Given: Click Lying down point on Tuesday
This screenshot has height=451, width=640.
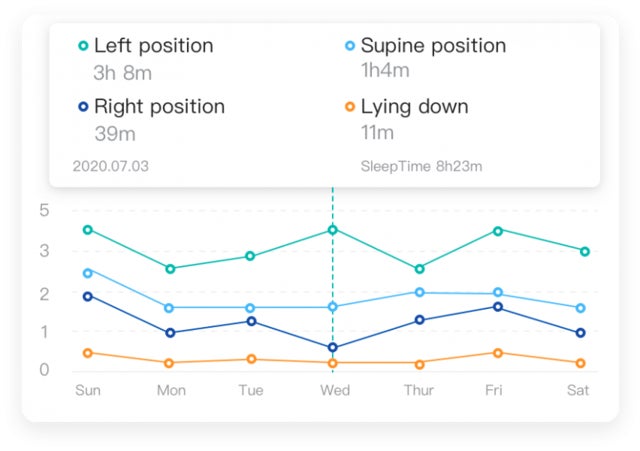Looking at the screenshot, I should coord(251,359).
